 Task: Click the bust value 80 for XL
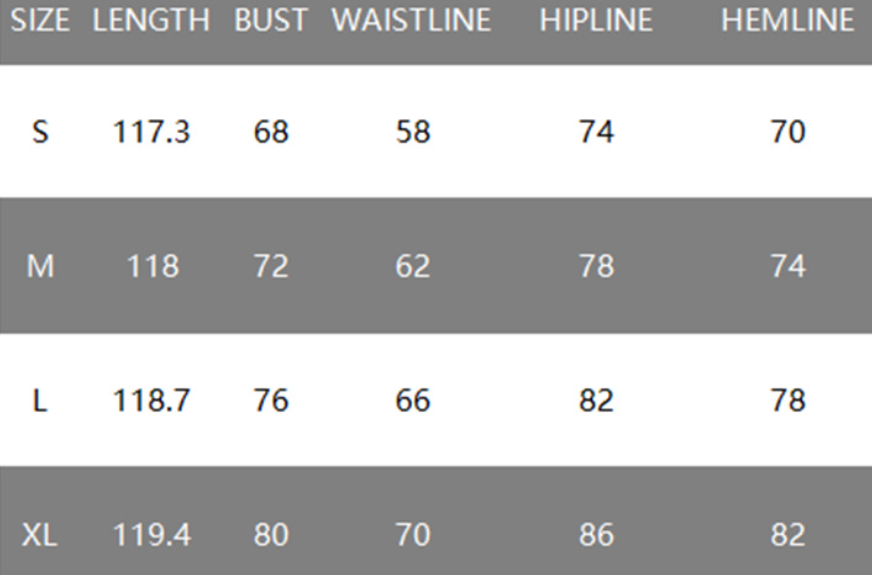pyautogui.click(x=270, y=534)
